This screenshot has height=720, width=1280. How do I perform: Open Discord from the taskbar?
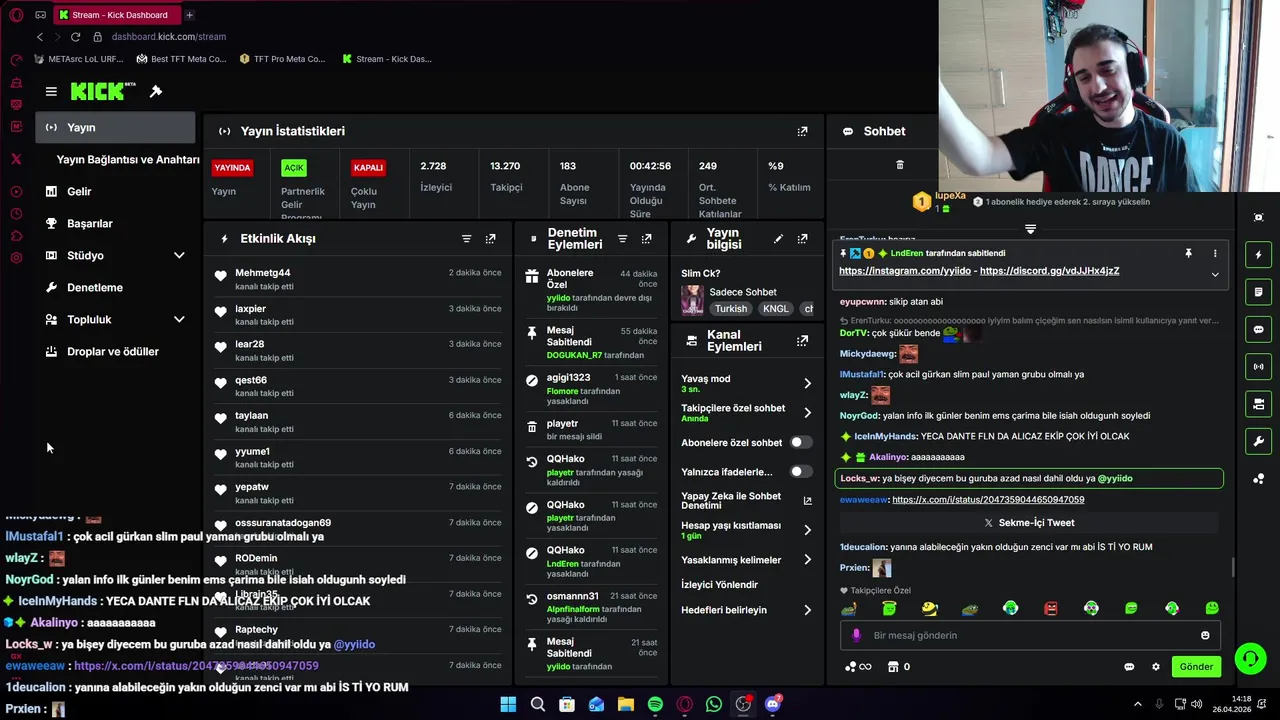point(773,704)
